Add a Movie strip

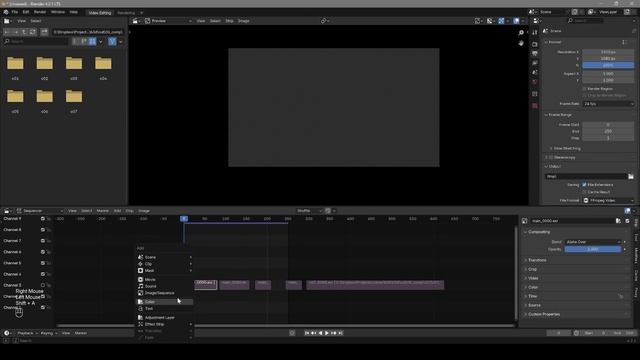[164, 280]
